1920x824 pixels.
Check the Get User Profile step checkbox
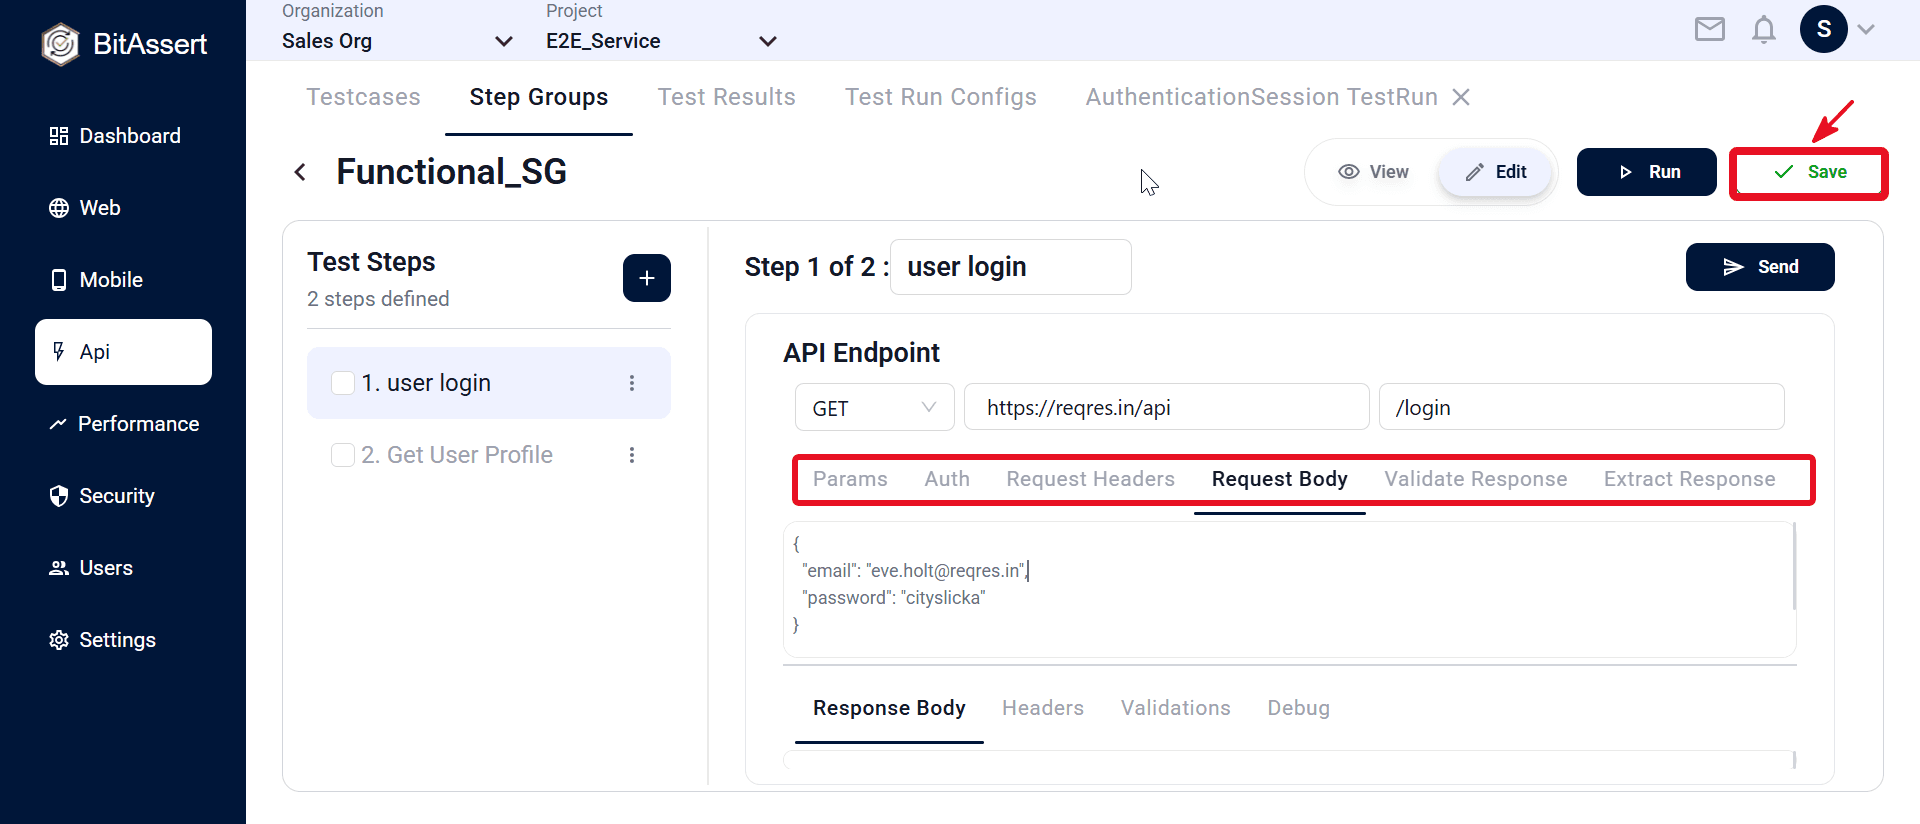click(343, 455)
